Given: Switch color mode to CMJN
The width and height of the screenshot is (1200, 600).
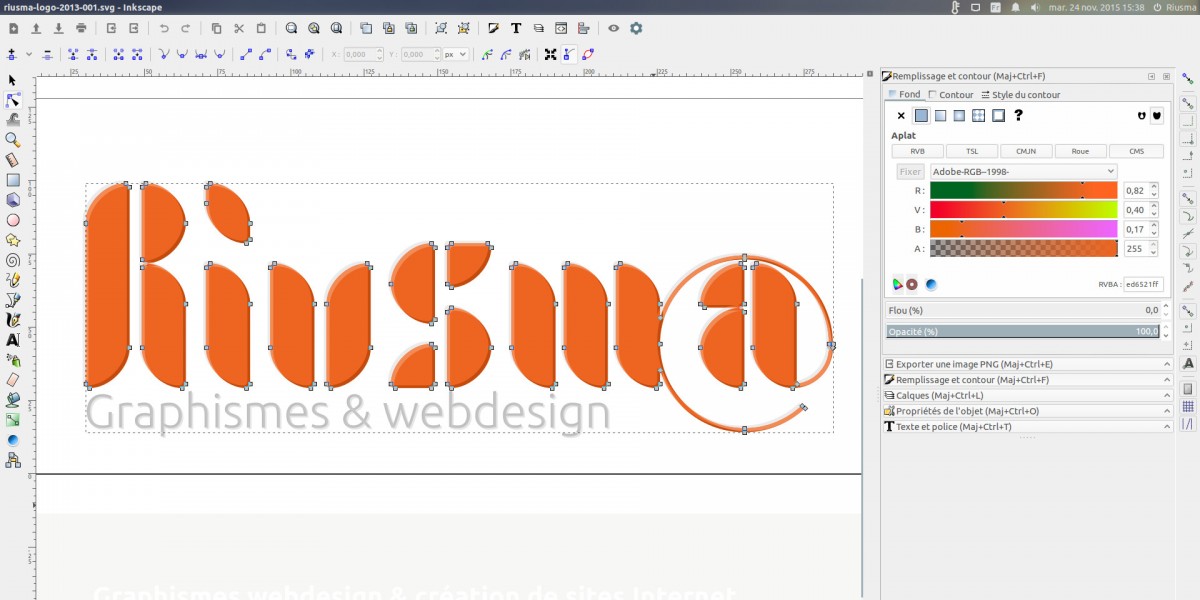Looking at the screenshot, I should [x=1026, y=151].
